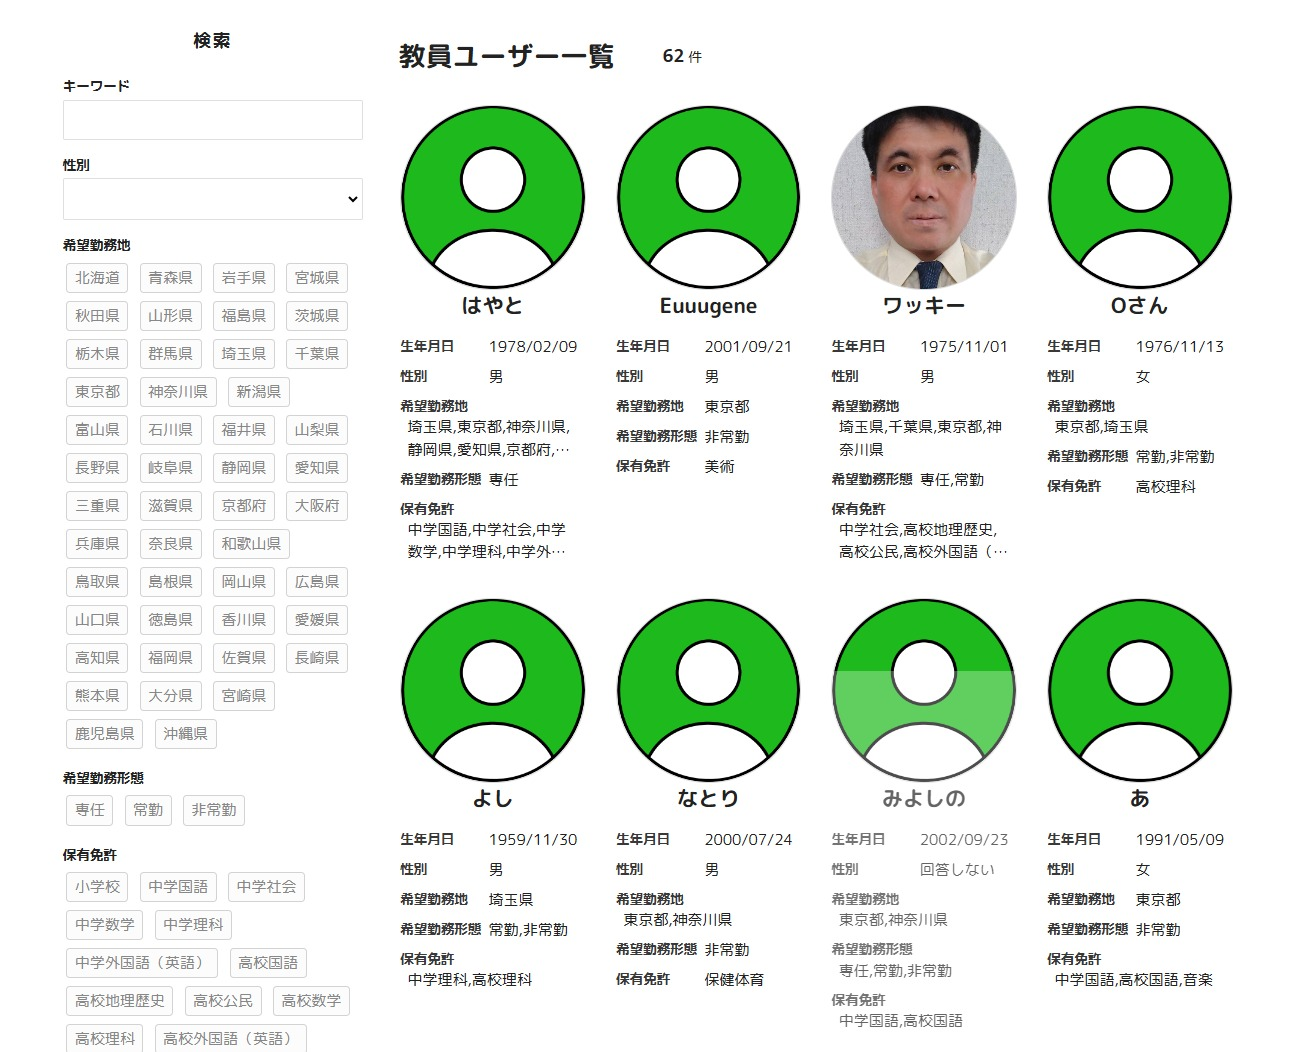
Task: Toggle the 熊本県 location filter
Action: [x=97, y=696]
